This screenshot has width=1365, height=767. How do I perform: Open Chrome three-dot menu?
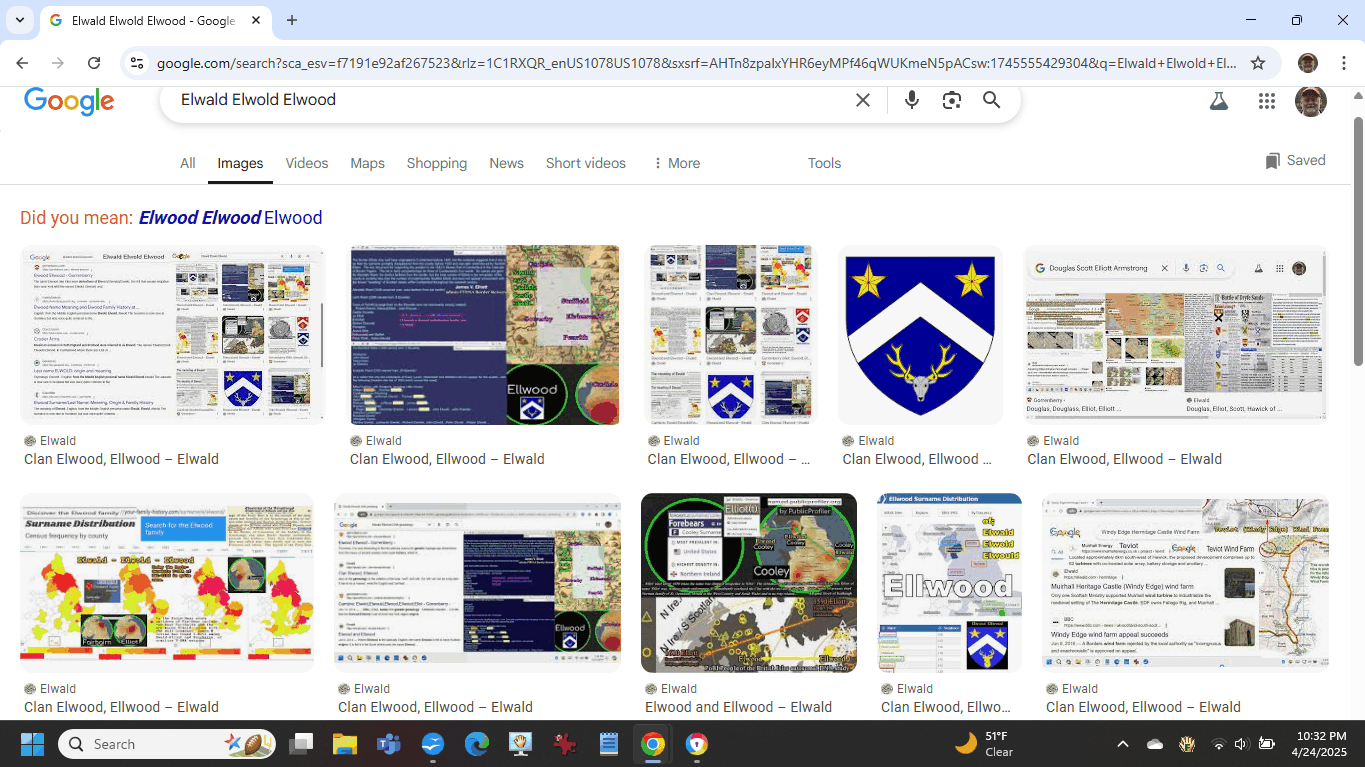click(x=1342, y=63)
